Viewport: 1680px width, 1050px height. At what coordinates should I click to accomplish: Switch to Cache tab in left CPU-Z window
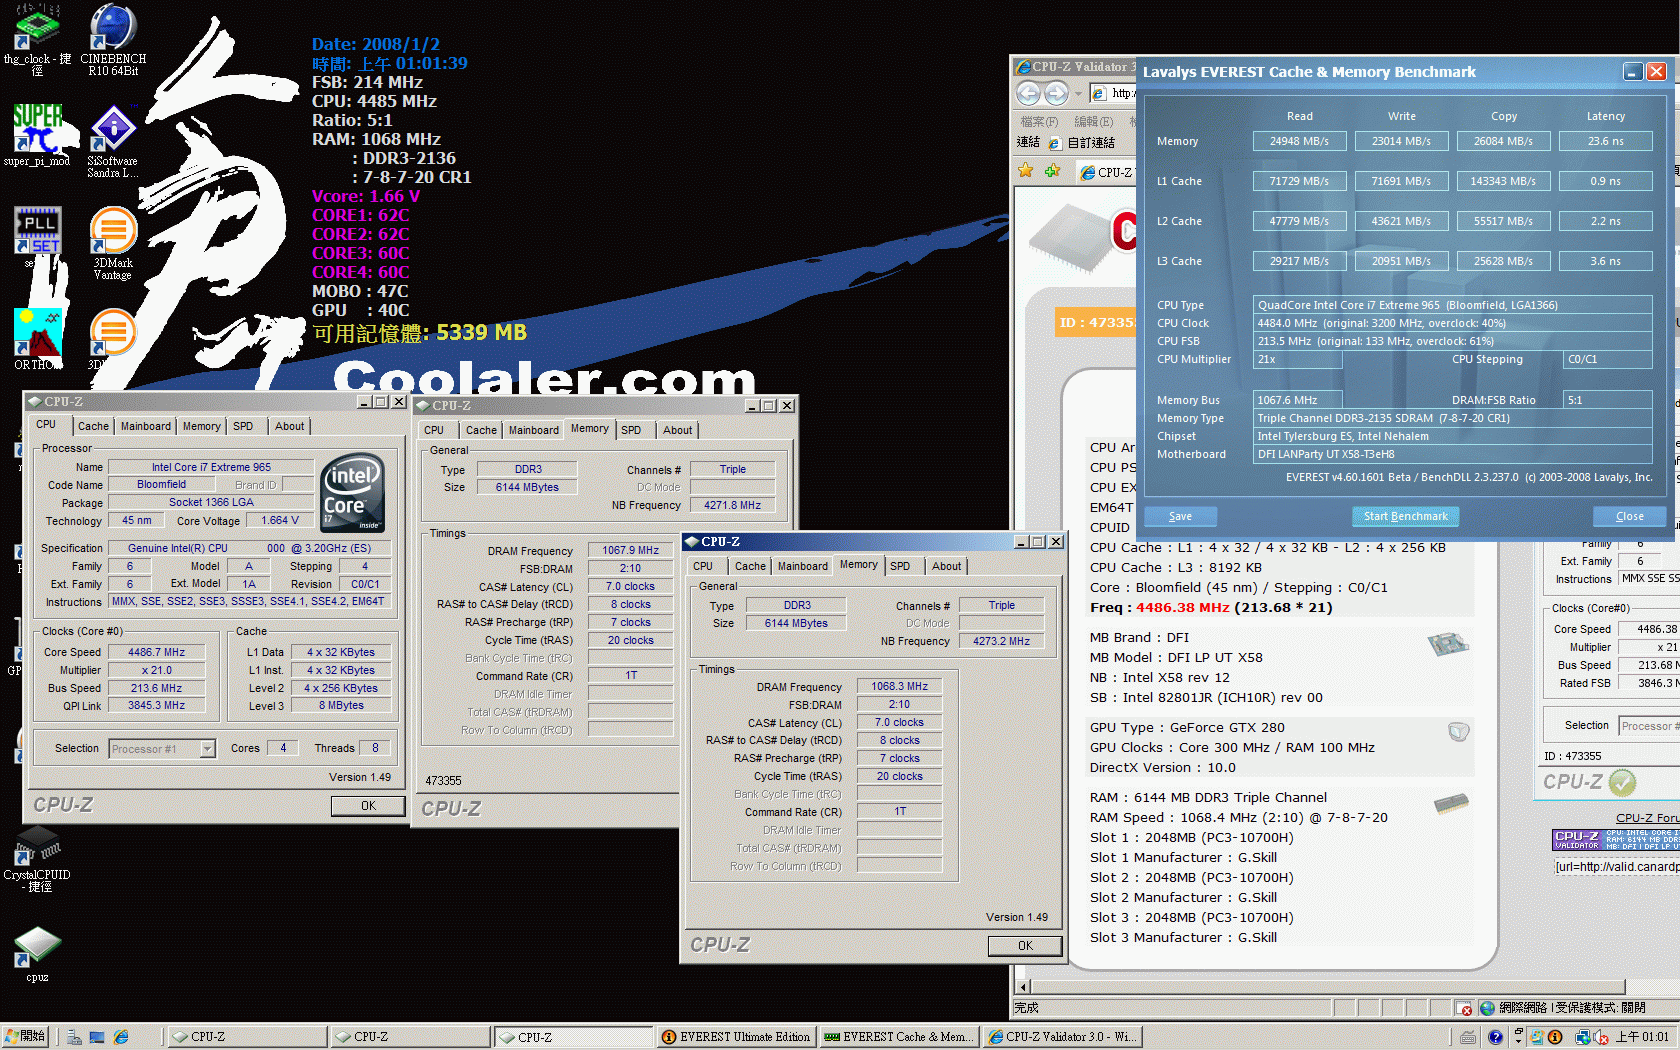(93, 426)
